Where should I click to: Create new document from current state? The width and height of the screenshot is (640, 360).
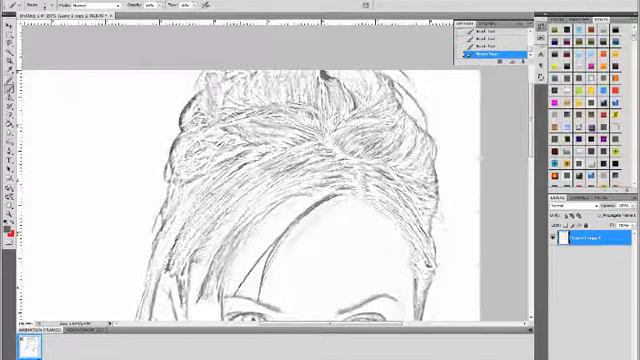pos(500,62)
